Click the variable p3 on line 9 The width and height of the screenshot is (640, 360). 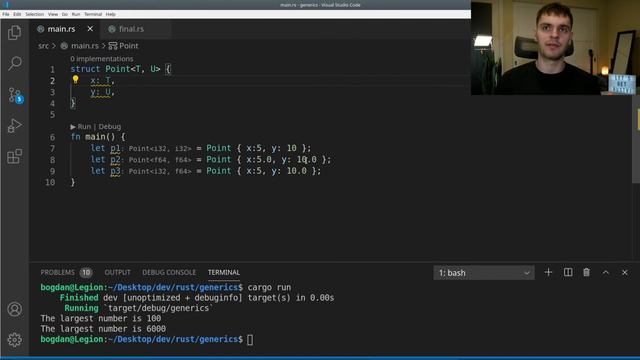point(116,171)
